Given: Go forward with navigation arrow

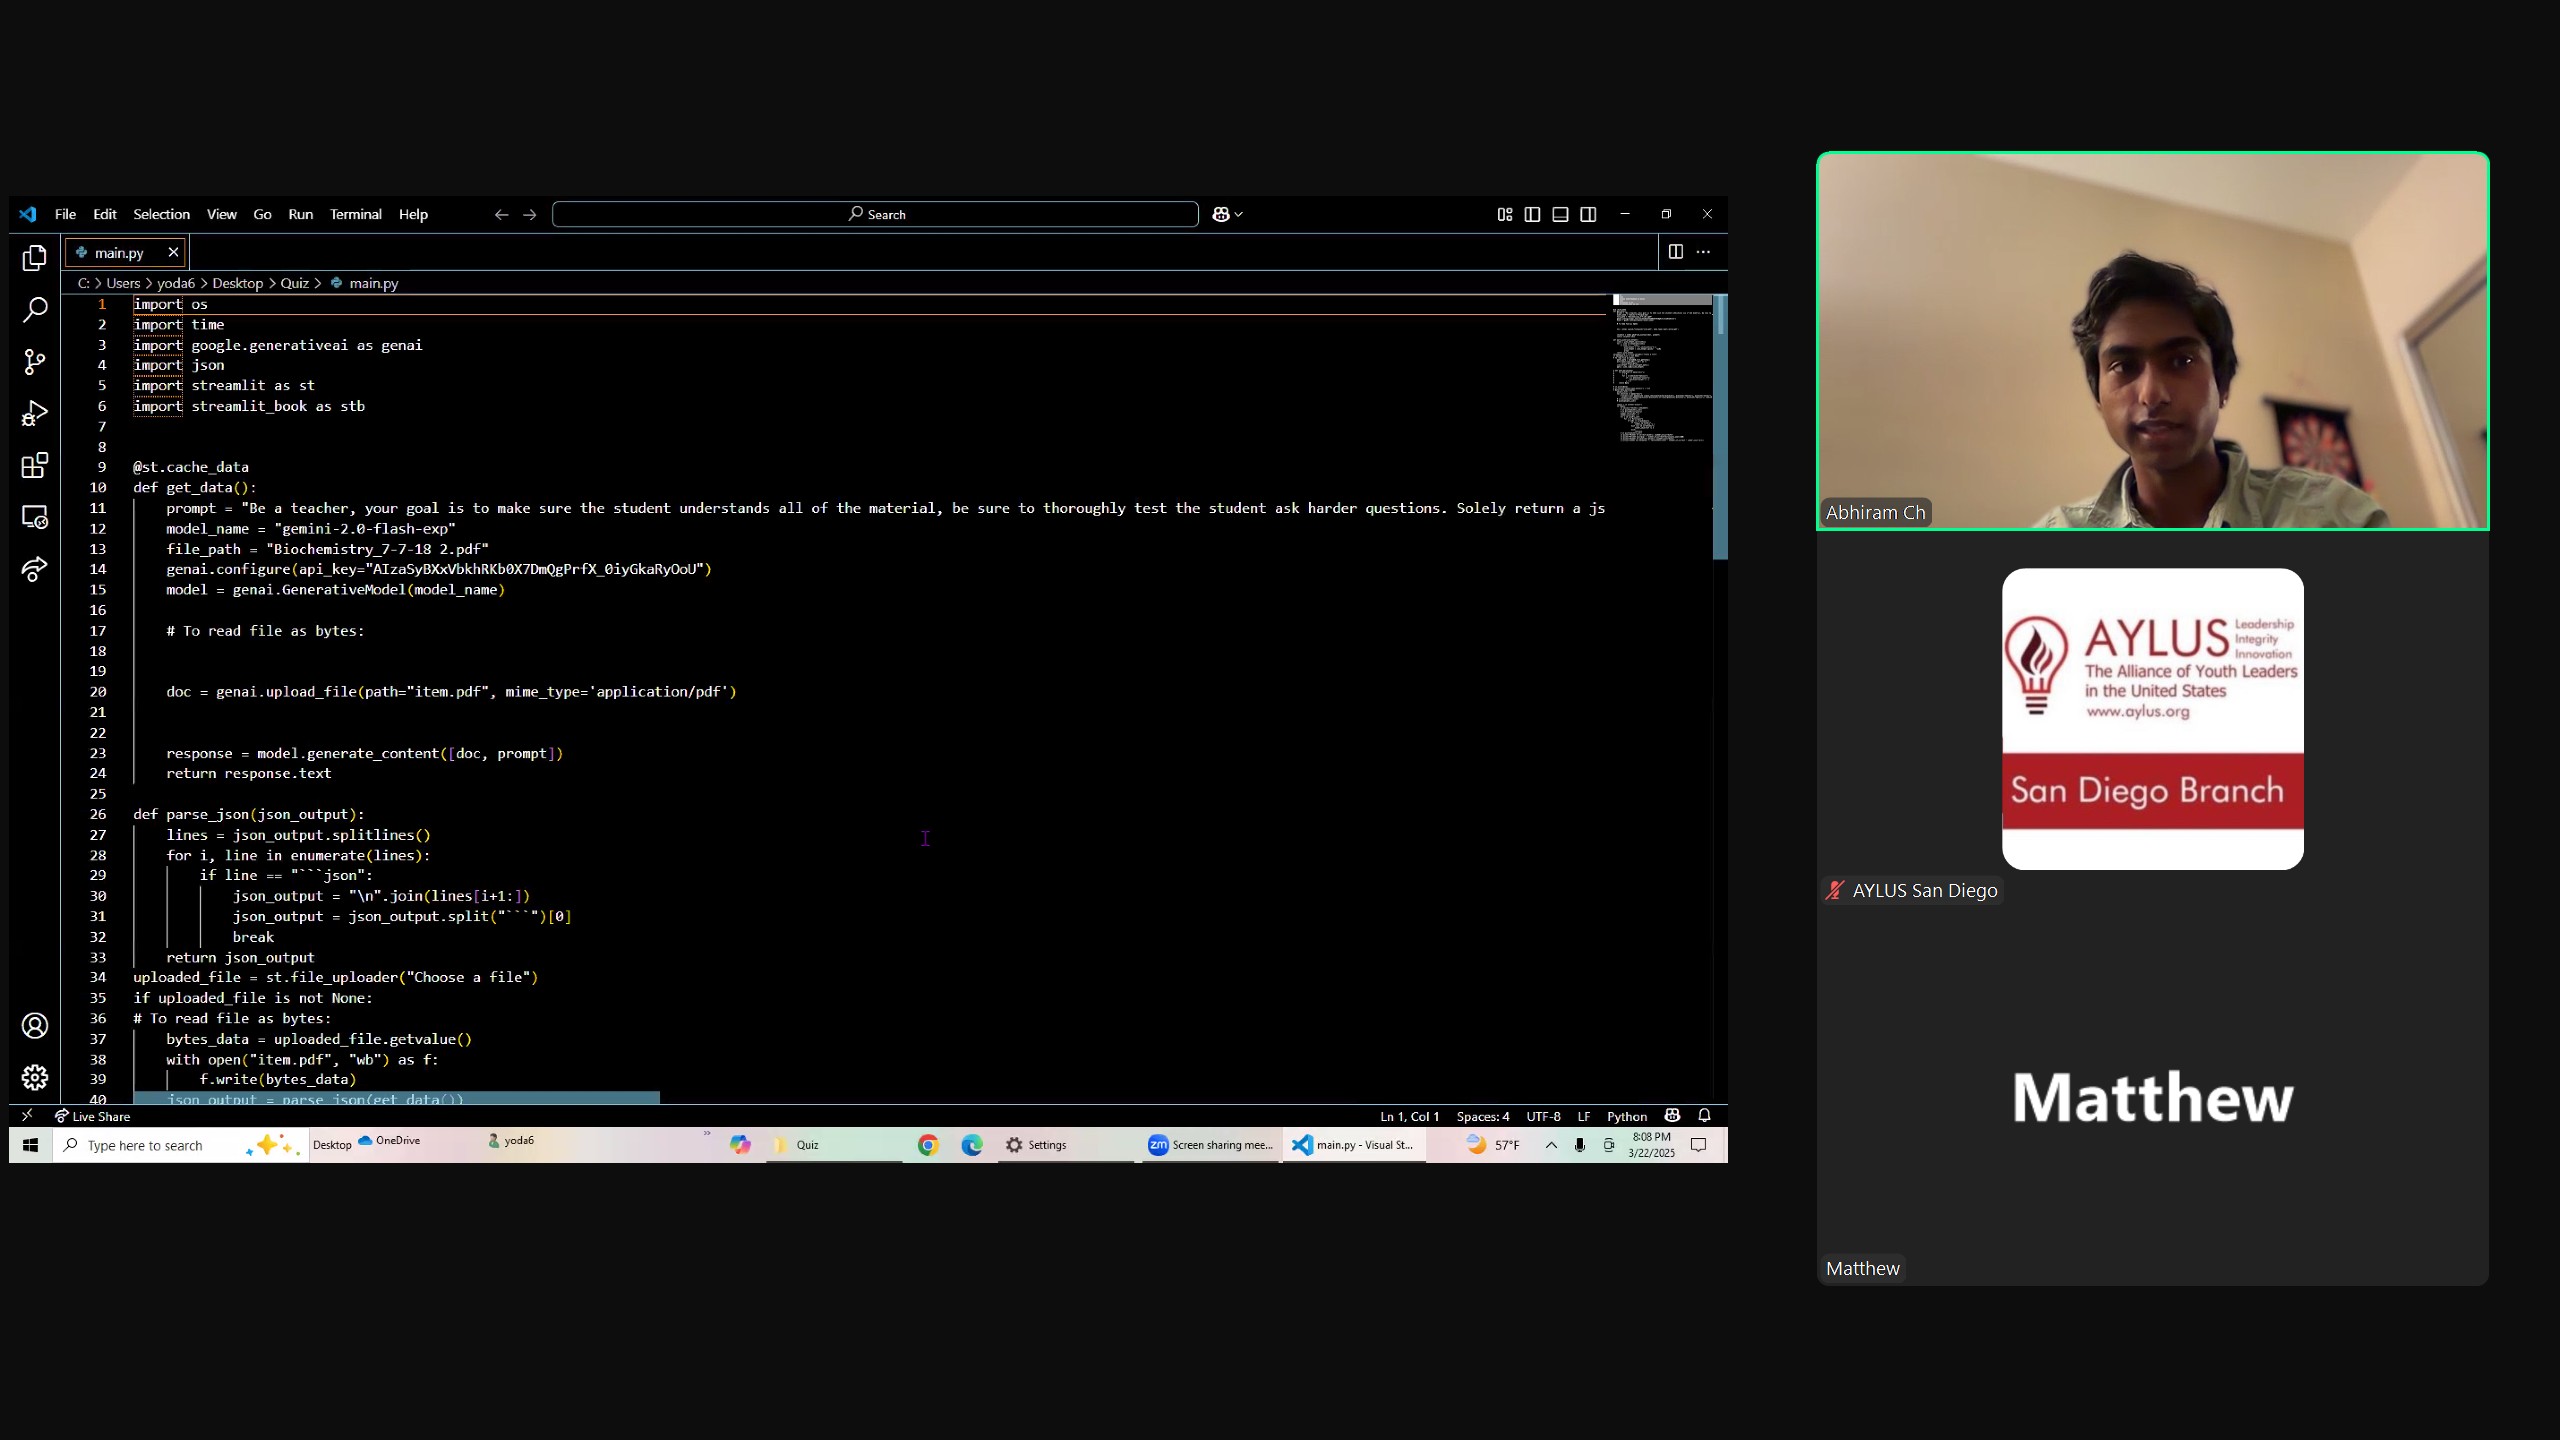Looking at the screenshot, I should tap(530, 214).
